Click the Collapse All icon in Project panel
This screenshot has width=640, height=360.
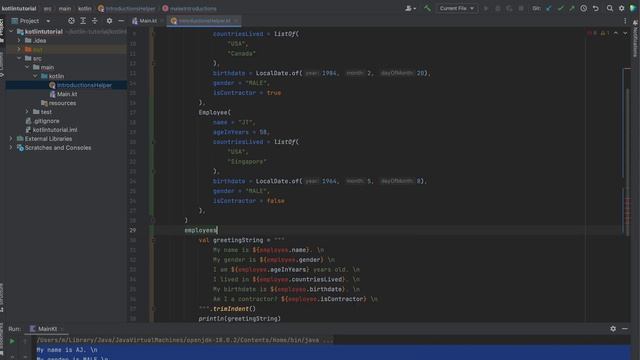coord(95,21)
